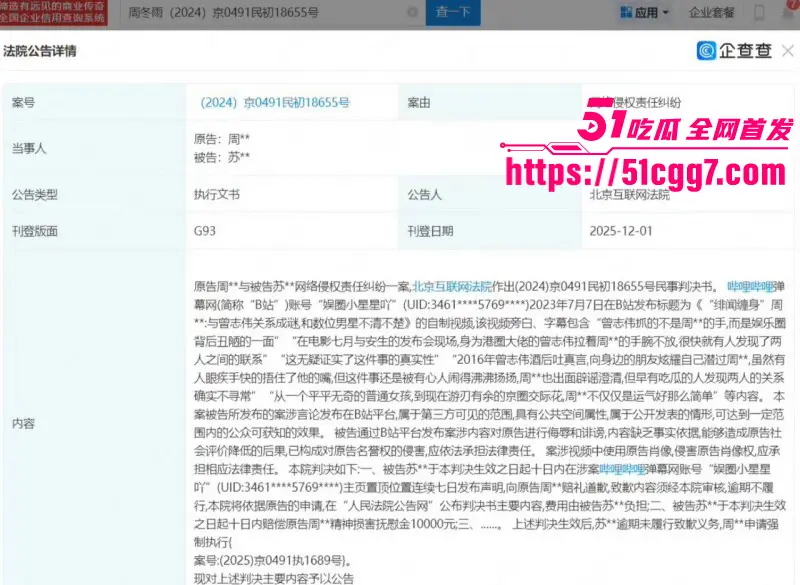Select the 原告：周** text
800x585 pixels.
click(x=222, y=139)
